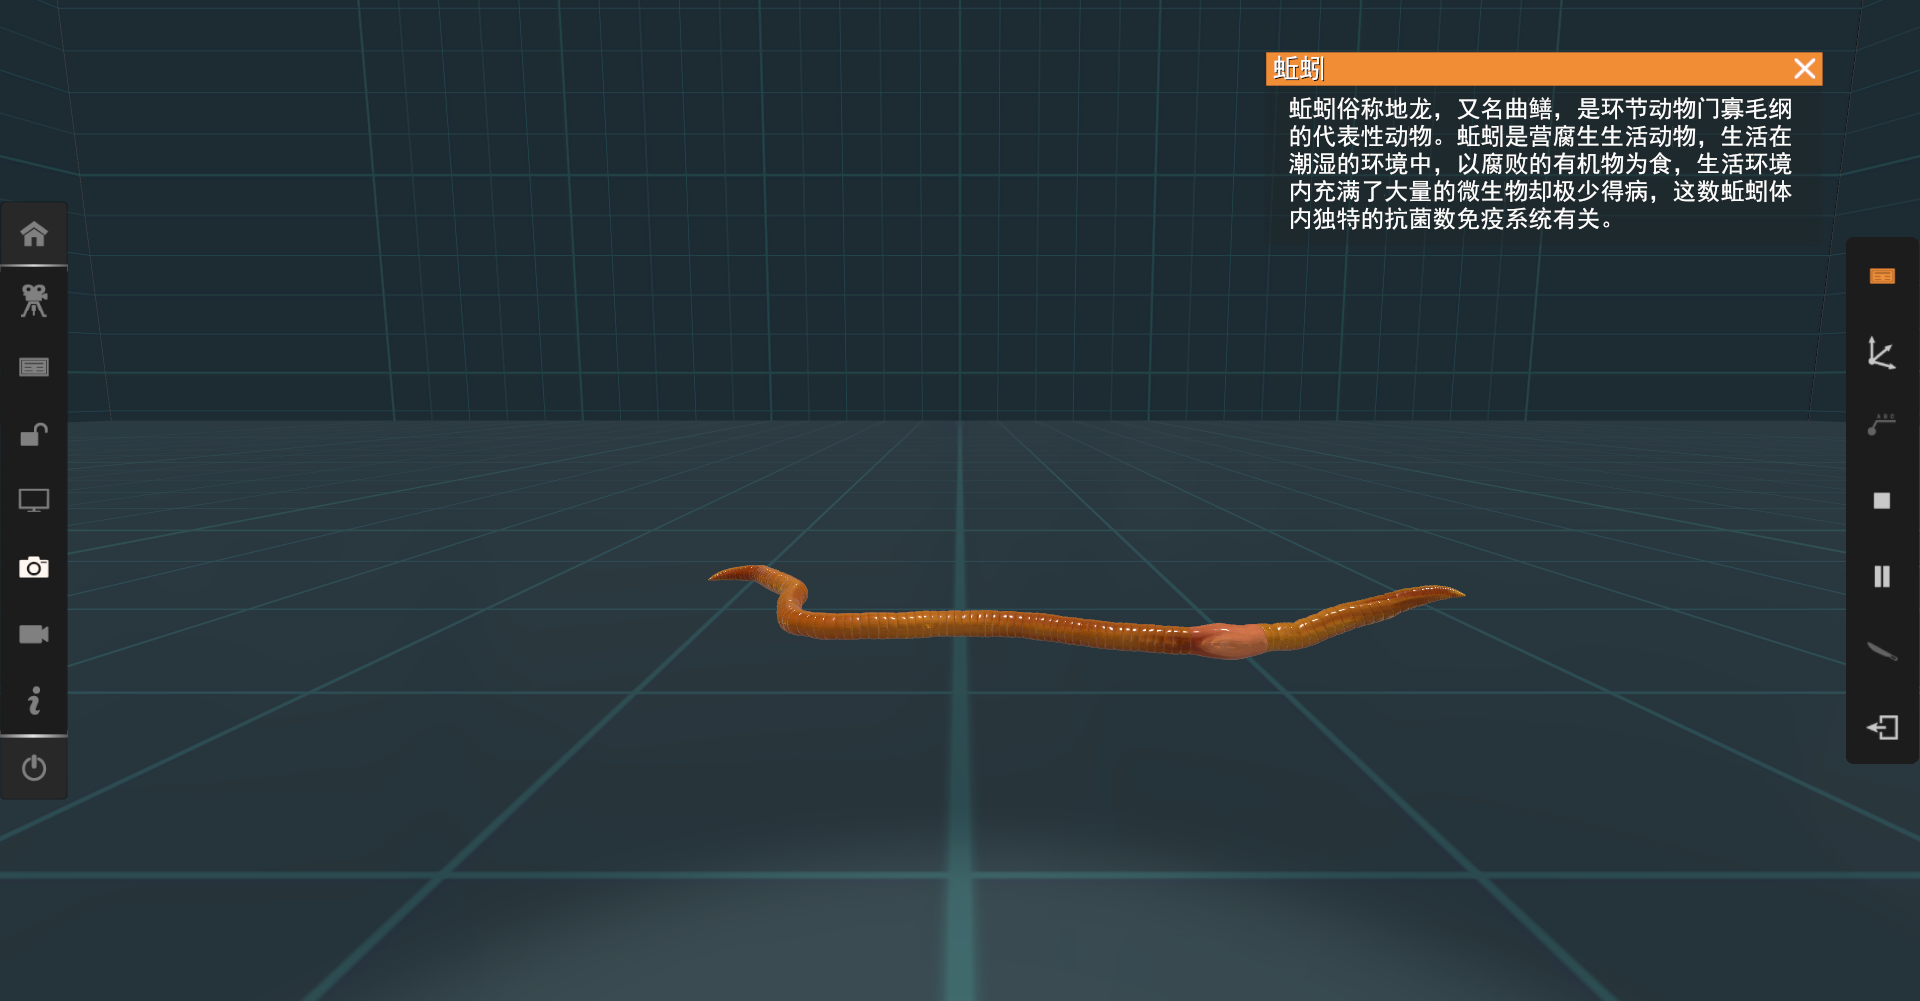Select the monitor display icon

point(34,501)
